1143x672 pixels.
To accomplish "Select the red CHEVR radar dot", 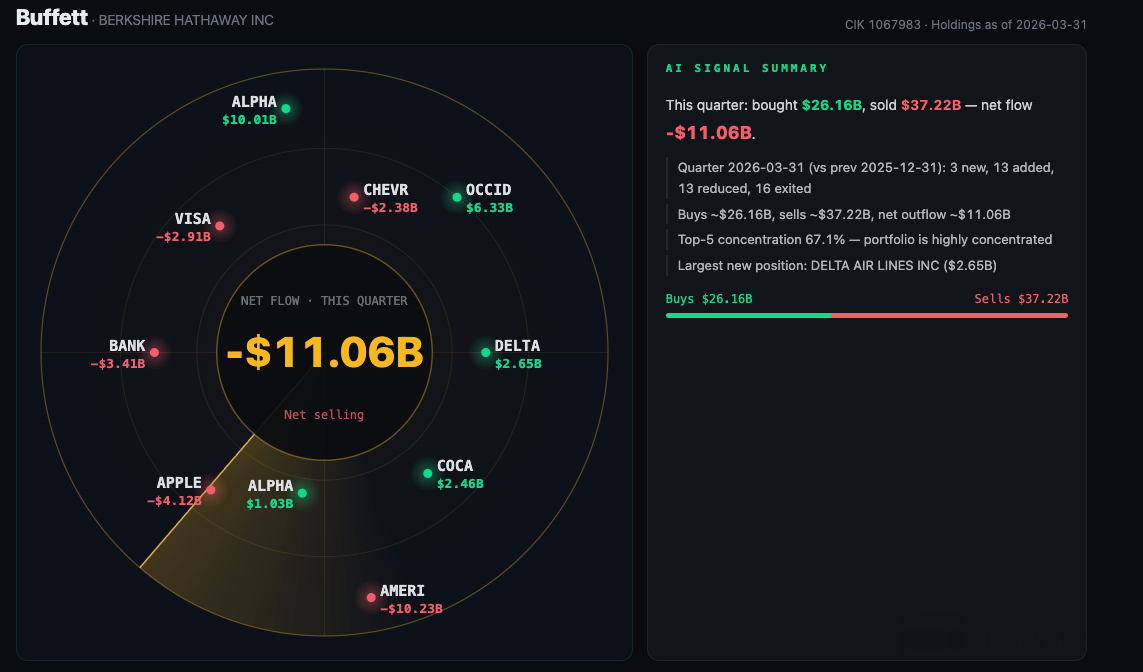I will coord(354,197).
